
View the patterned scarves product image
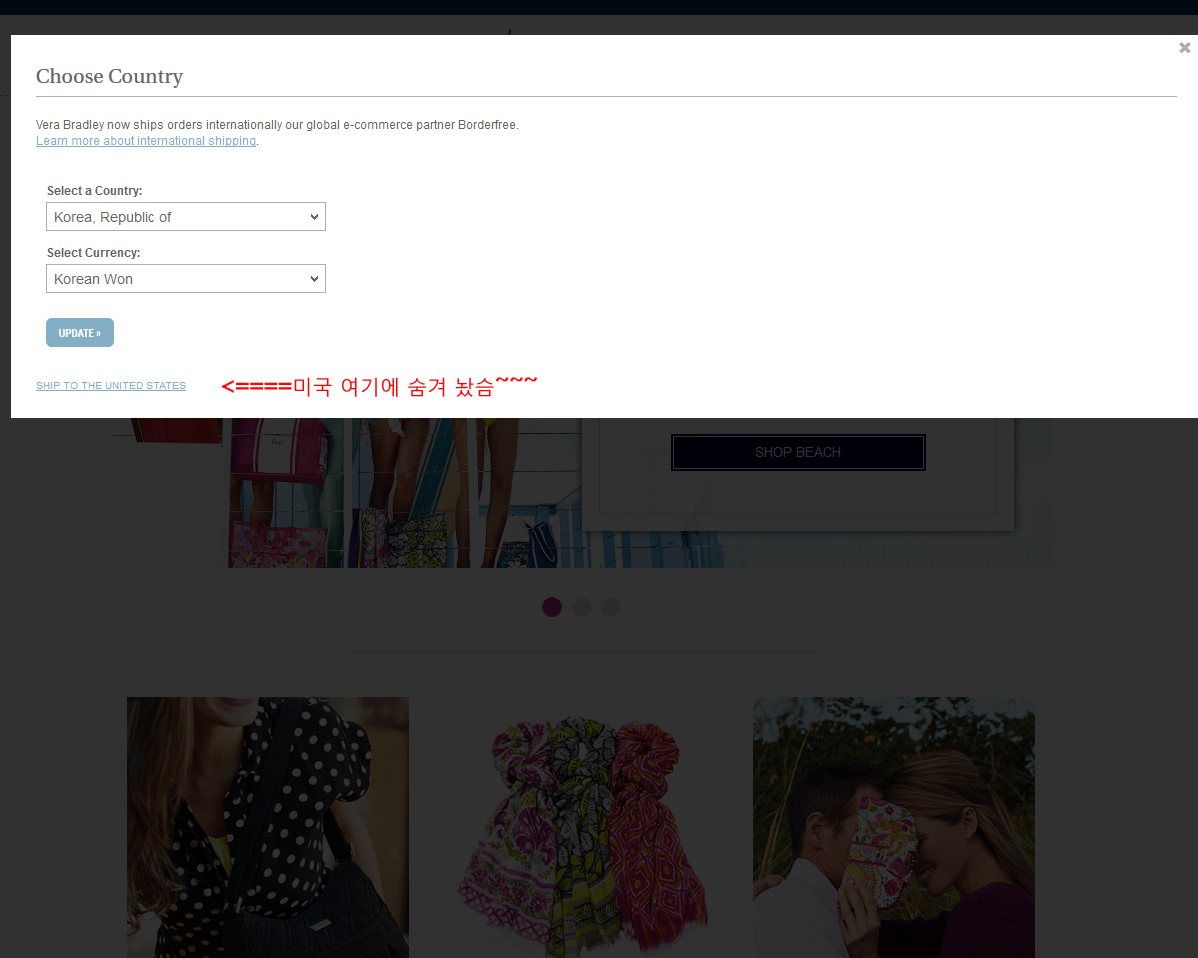tap(581, 827)
